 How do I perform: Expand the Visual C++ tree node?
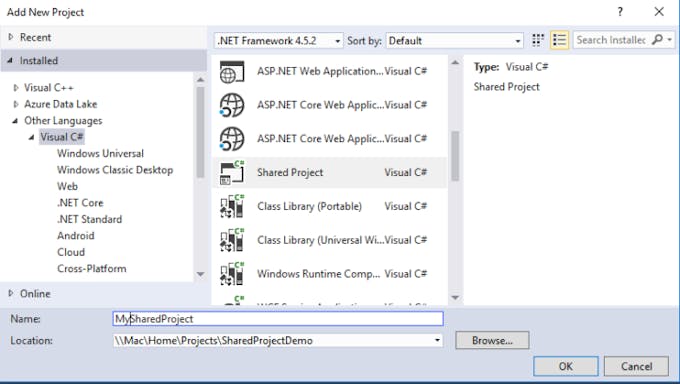coord(16,88)
